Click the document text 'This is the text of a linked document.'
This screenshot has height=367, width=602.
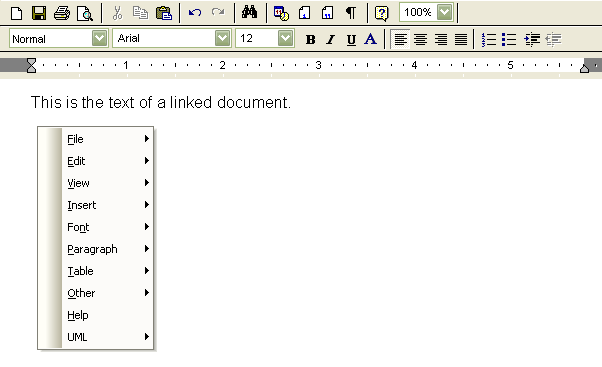click(161, 102)
